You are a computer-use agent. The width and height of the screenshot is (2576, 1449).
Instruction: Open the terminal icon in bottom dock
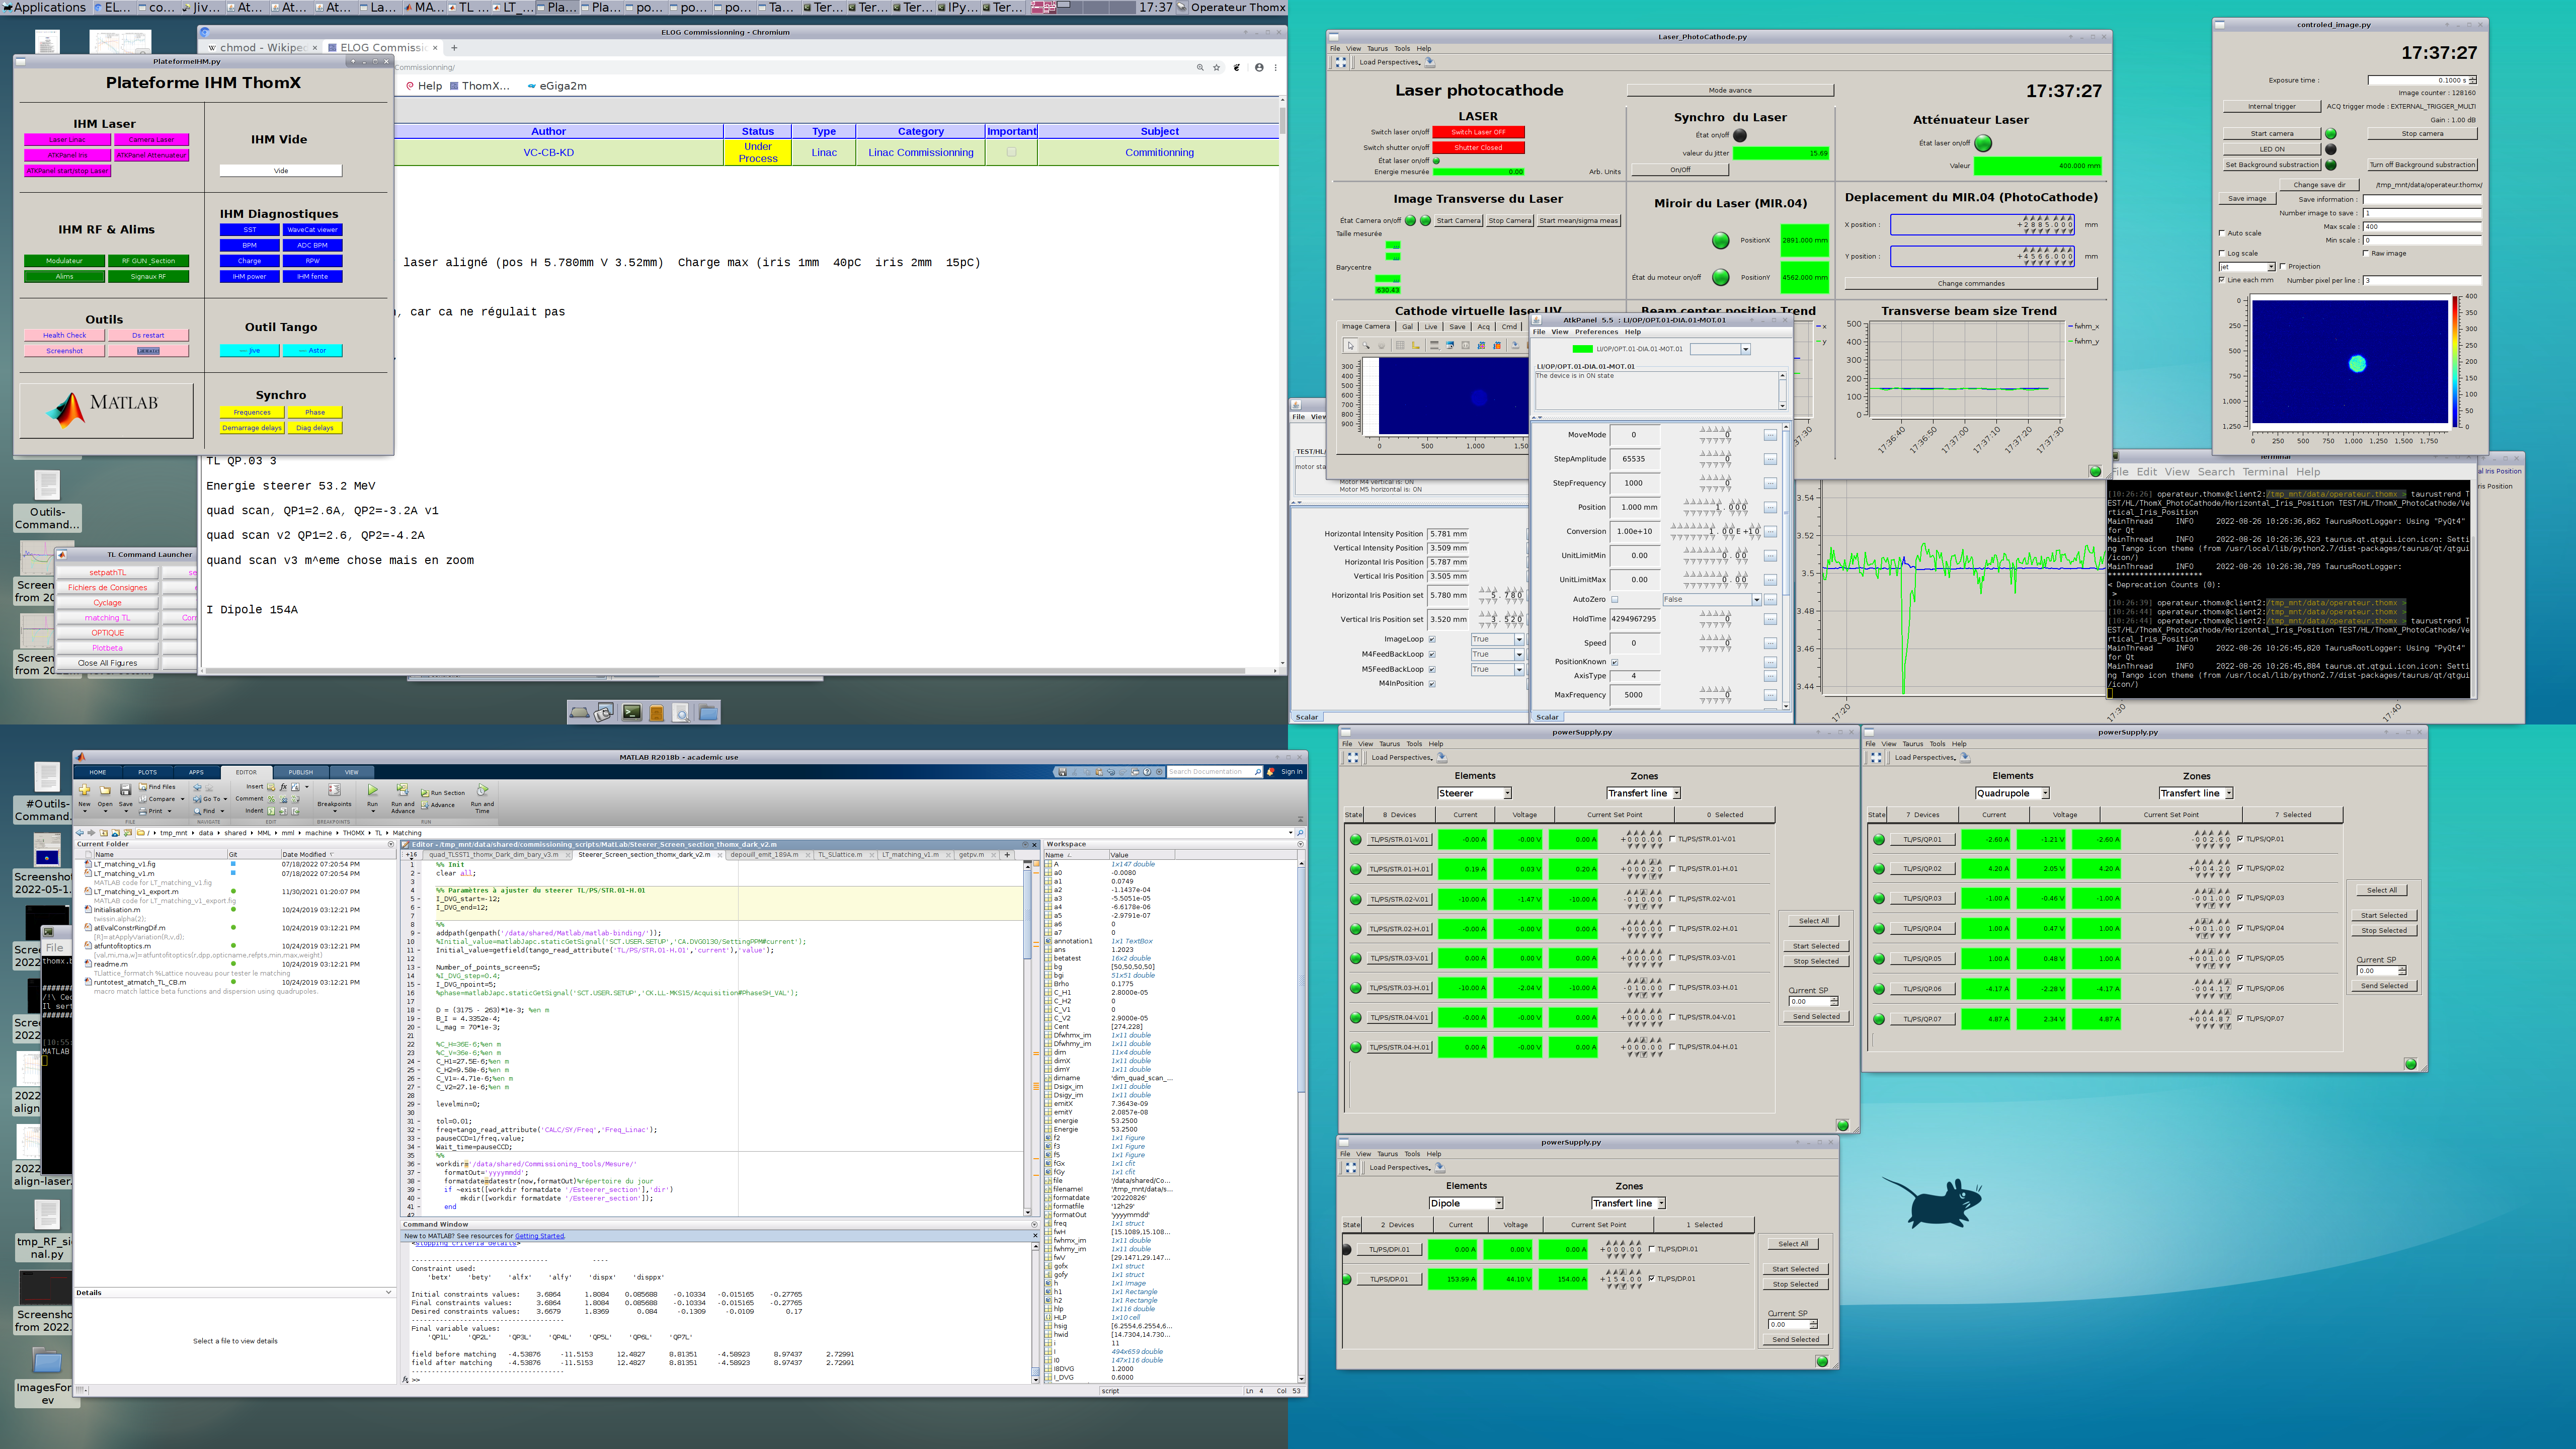tap(632, 712)
